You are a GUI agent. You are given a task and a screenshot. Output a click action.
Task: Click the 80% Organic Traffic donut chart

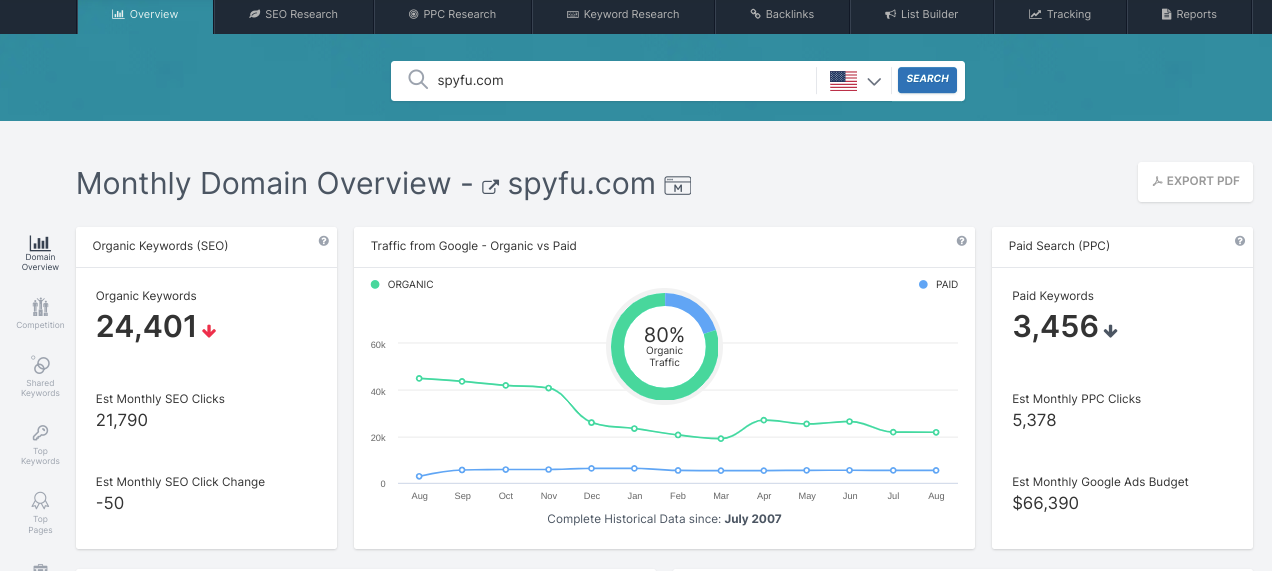point(664,347)
